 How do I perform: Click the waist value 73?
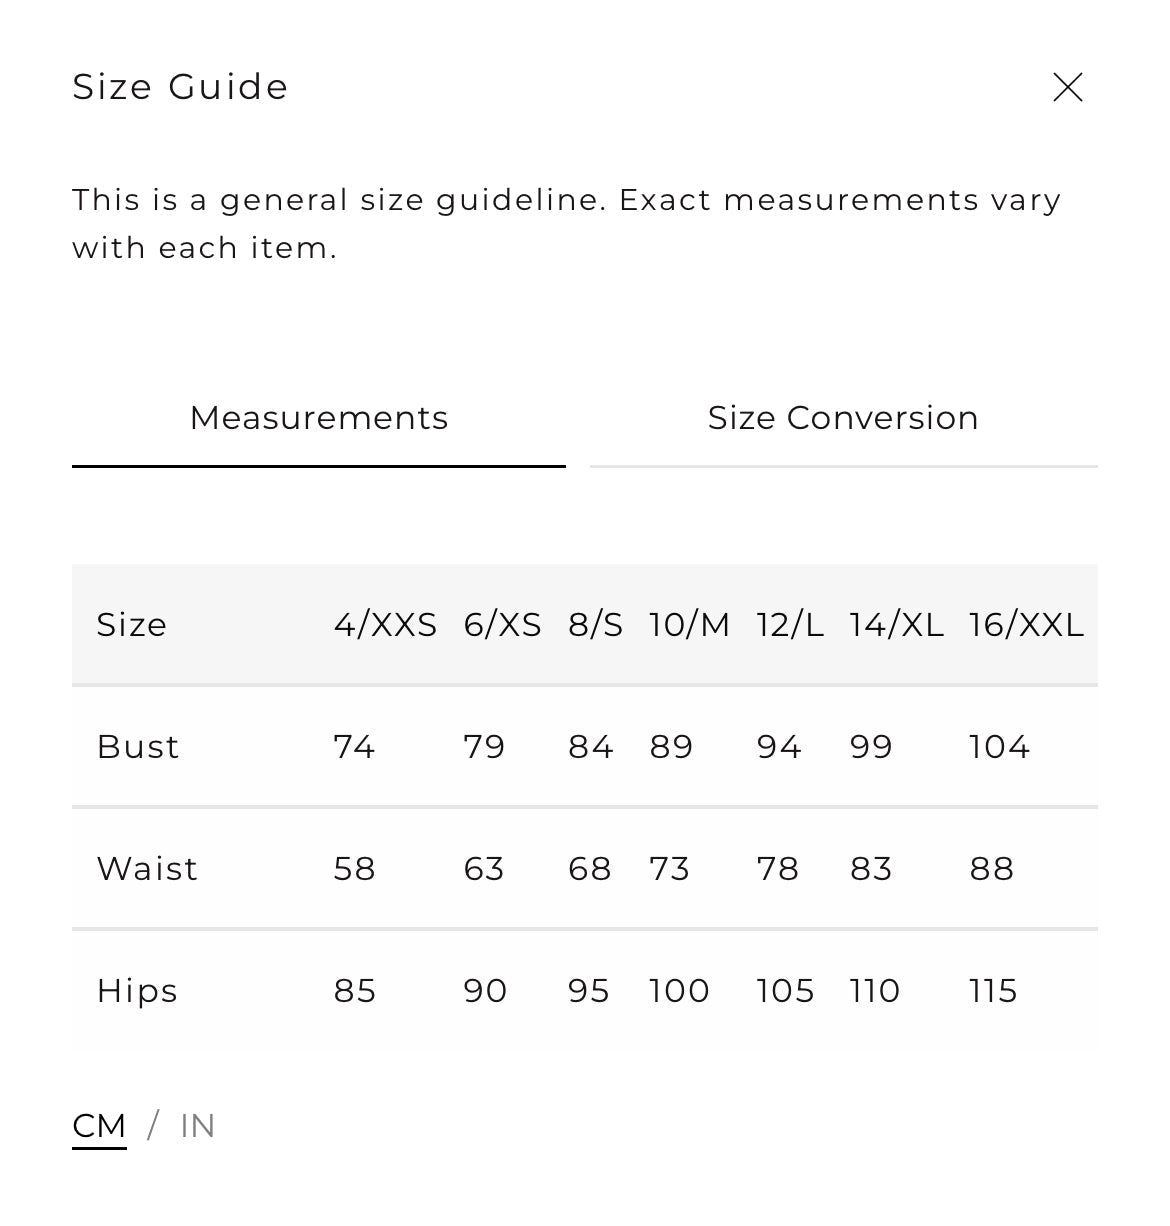click(x=669, y=869)
